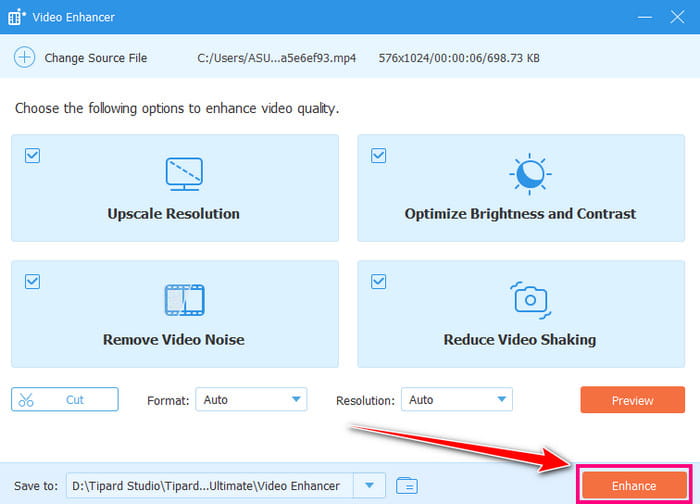The width and height of the screenshot is (700, 504).
Task: Click the Enhance button
Action: pos(634,485)
